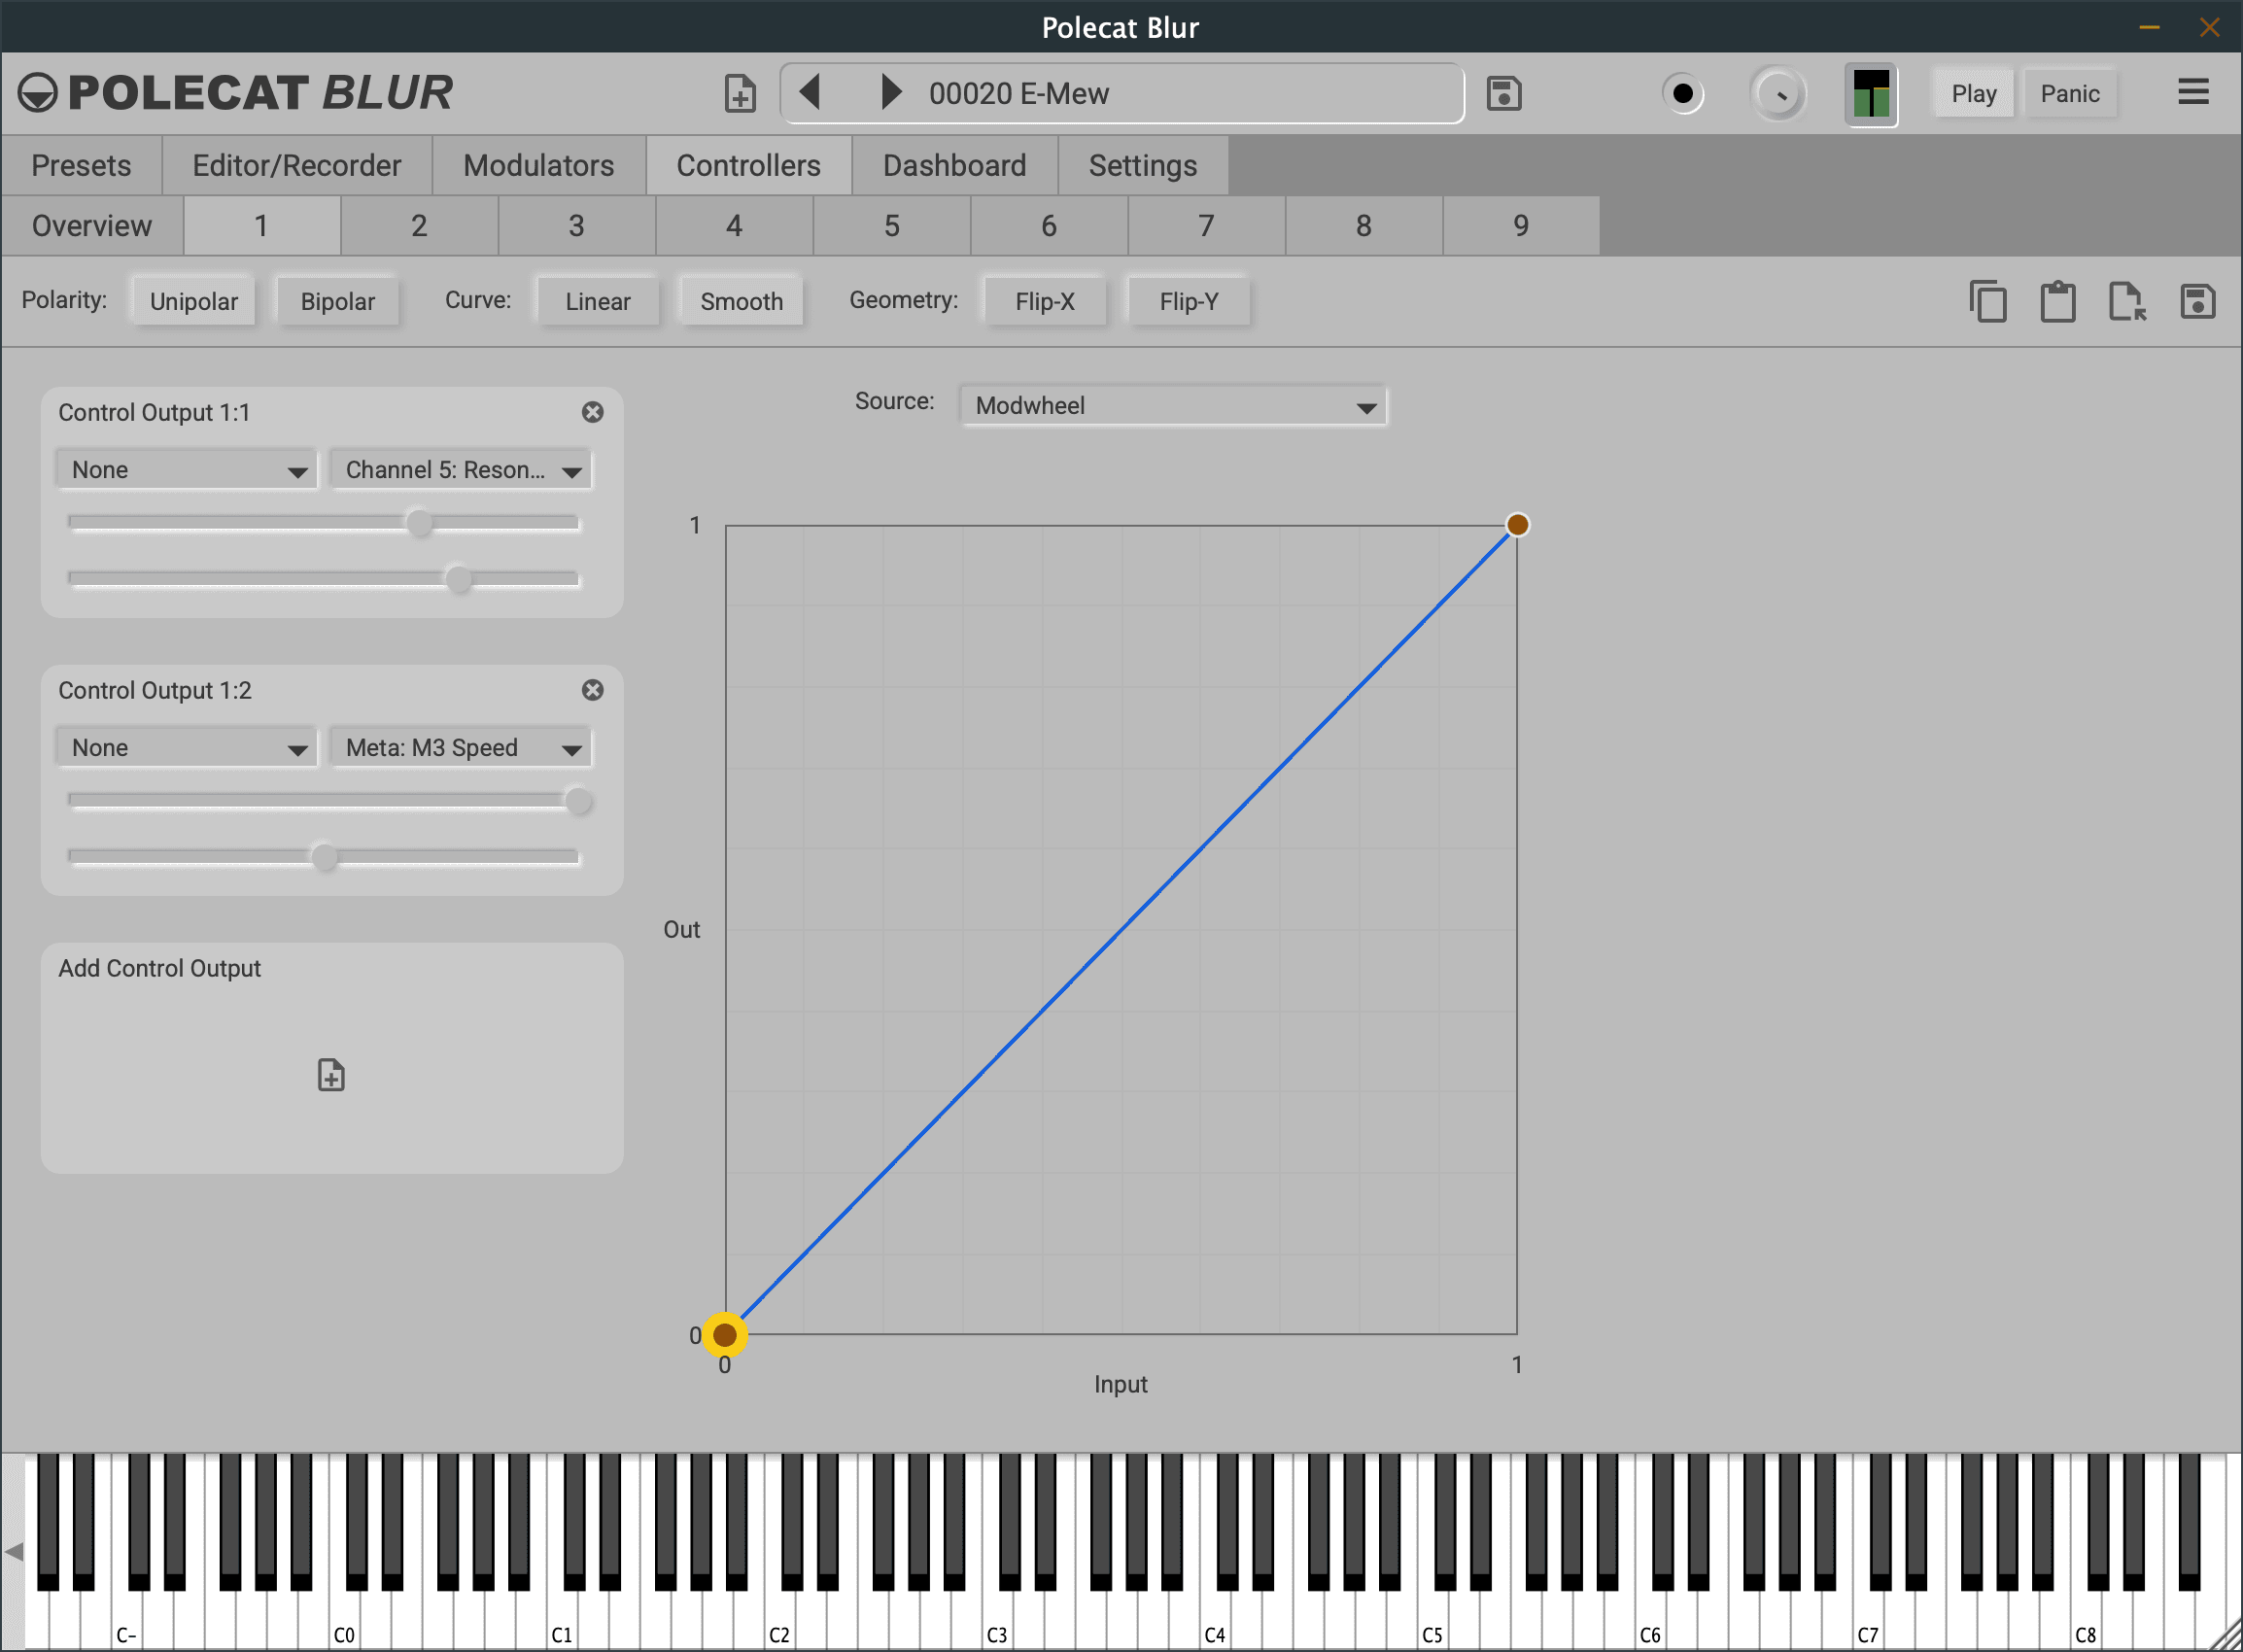Choose Linear curve type
2243x1652 pixels.
click(598, 301)
